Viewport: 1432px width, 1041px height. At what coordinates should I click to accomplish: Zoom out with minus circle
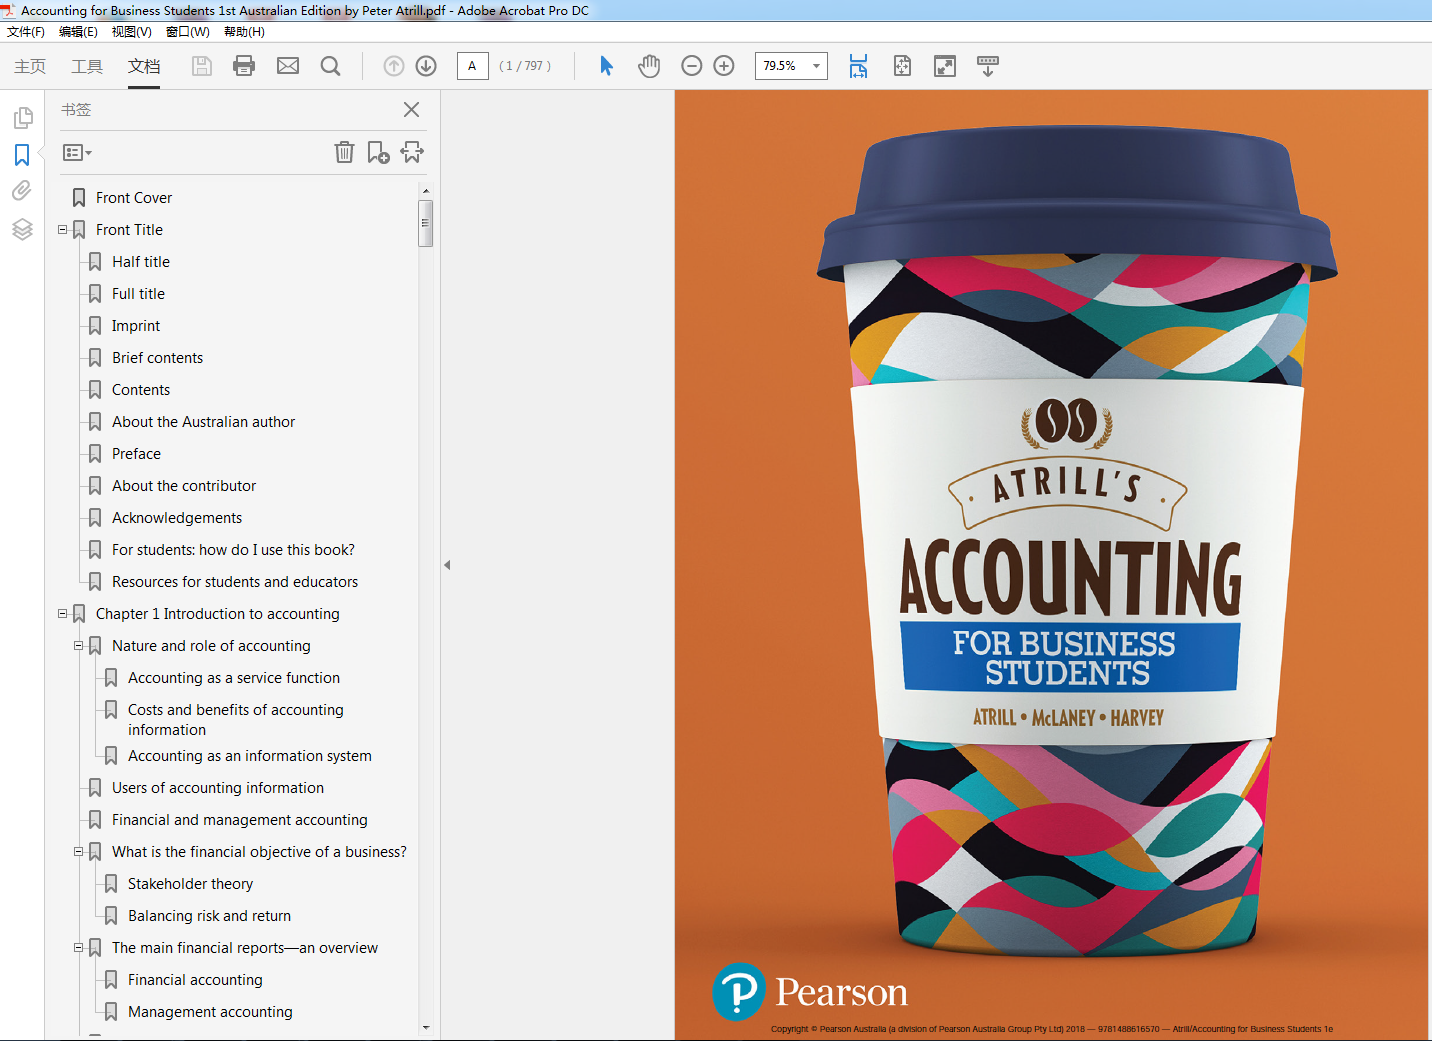point(692,66)
